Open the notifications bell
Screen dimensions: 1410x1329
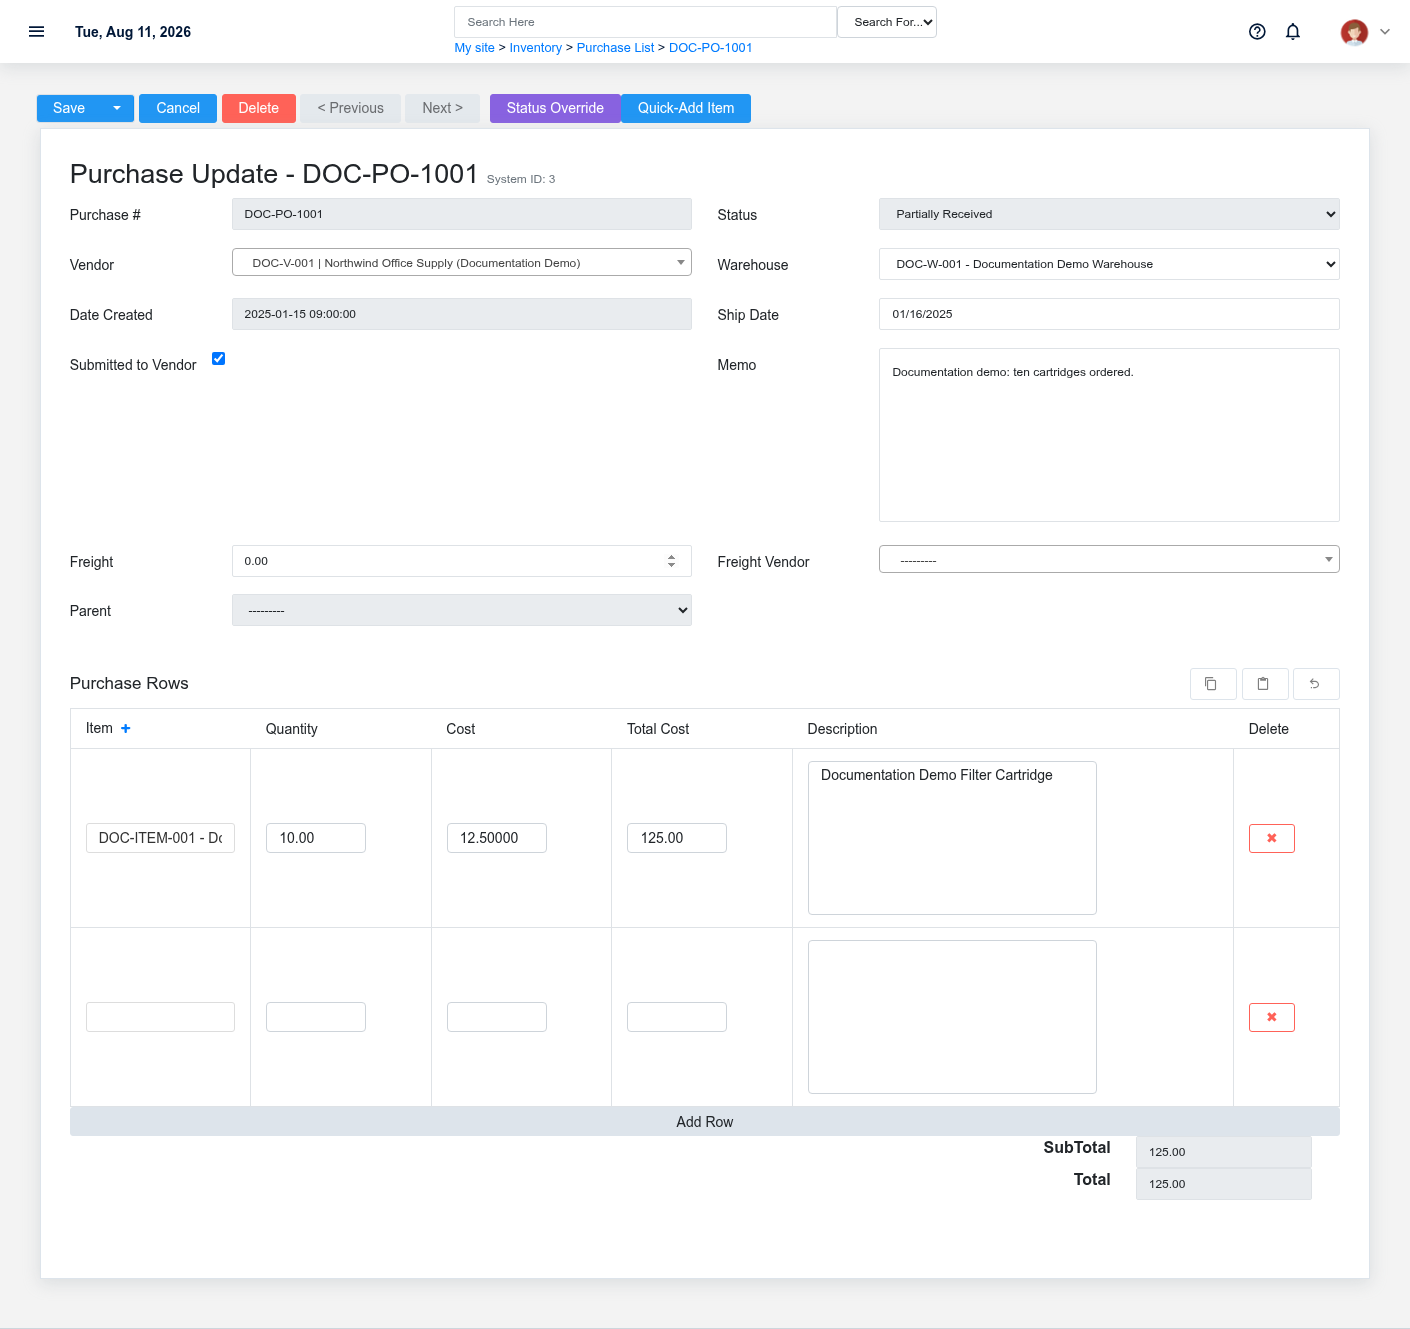point(1293,32)
